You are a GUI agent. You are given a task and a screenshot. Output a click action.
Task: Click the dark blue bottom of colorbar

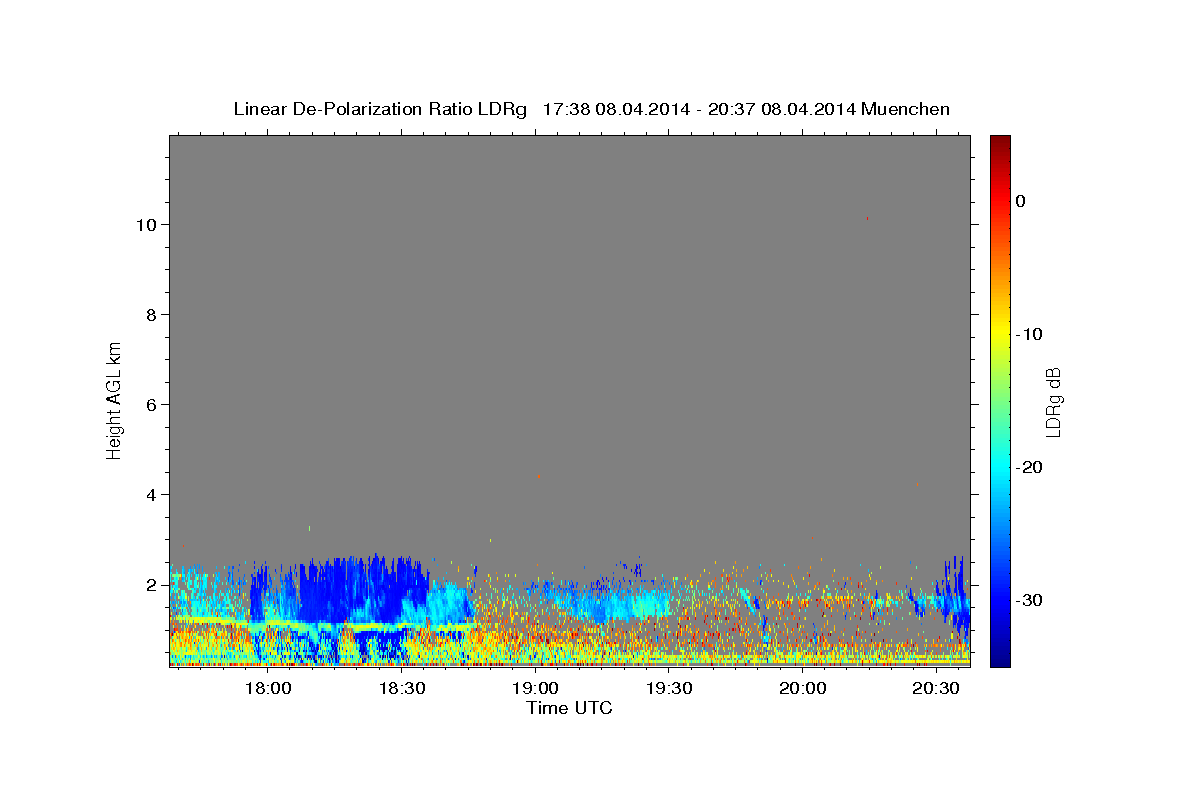tap(1000, 655)
